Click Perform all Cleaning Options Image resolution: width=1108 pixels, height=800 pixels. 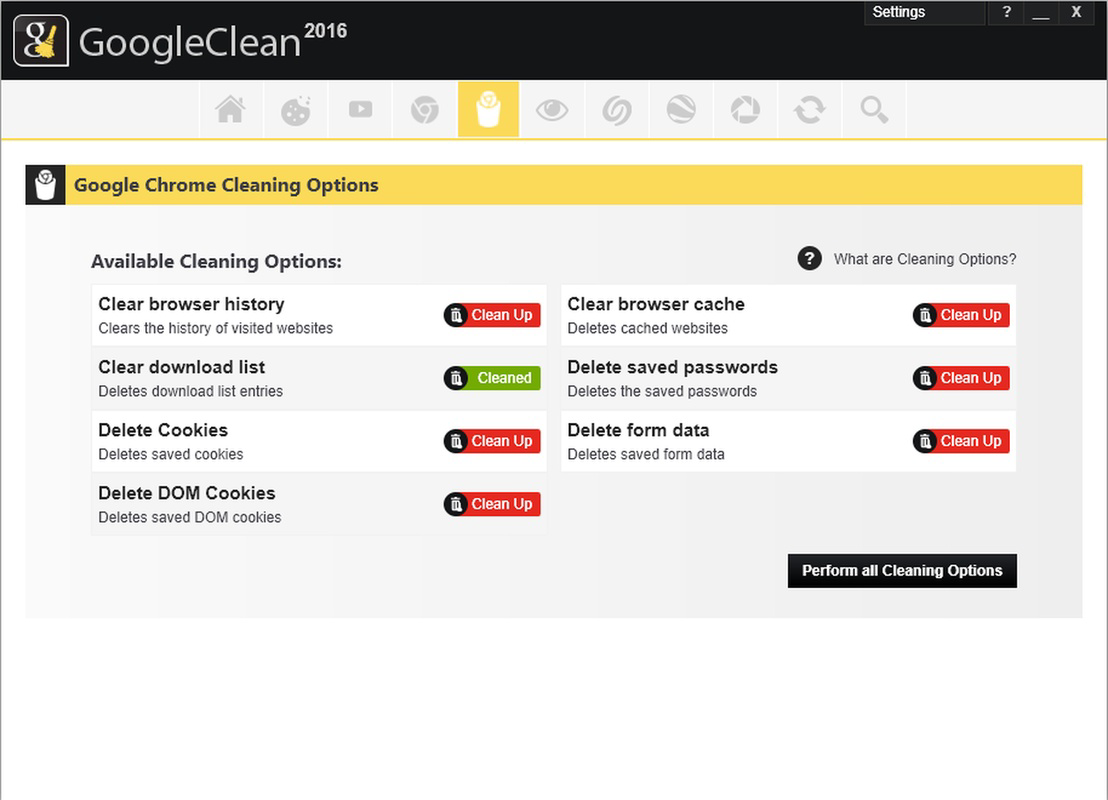coord(902,571)
